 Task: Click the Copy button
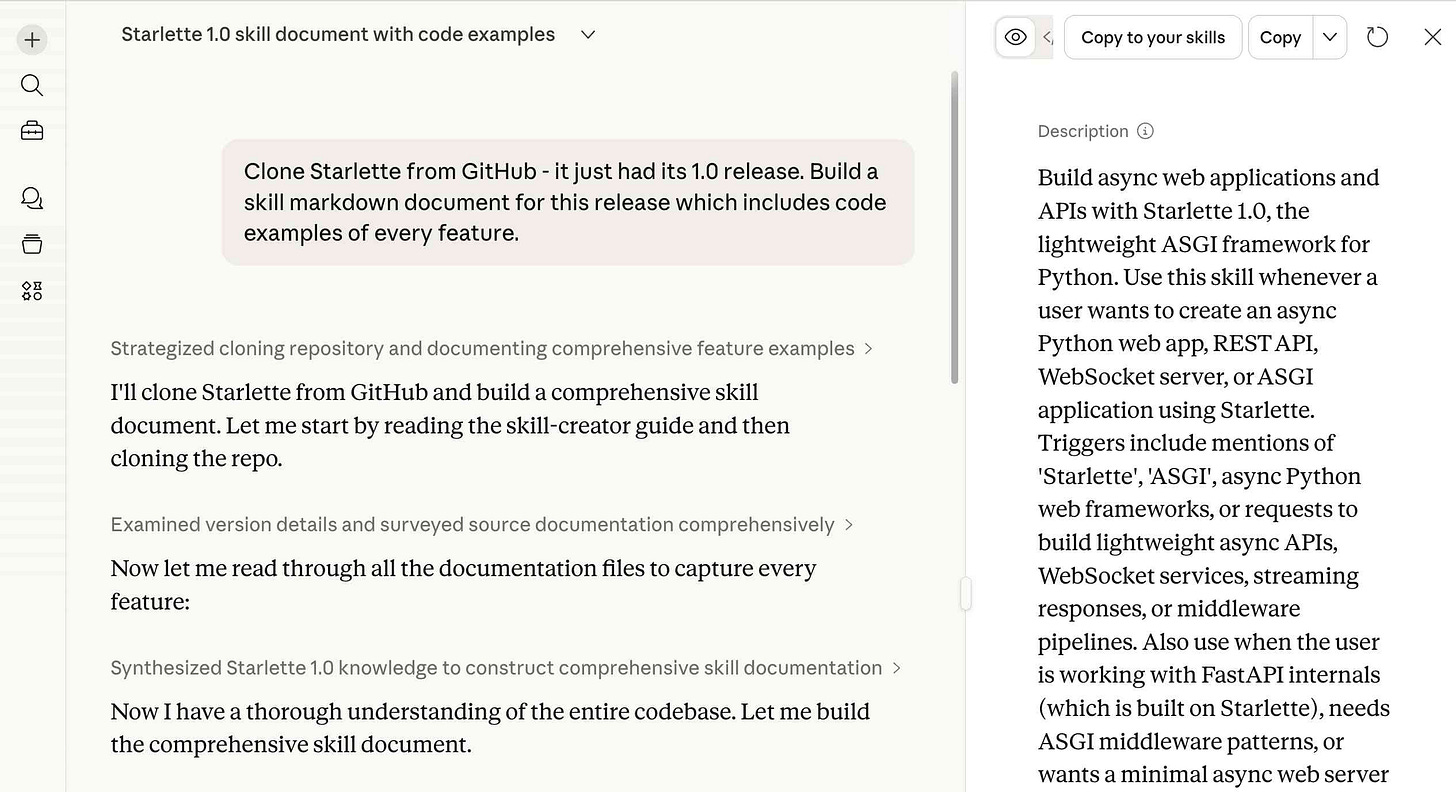(1280, 37)
